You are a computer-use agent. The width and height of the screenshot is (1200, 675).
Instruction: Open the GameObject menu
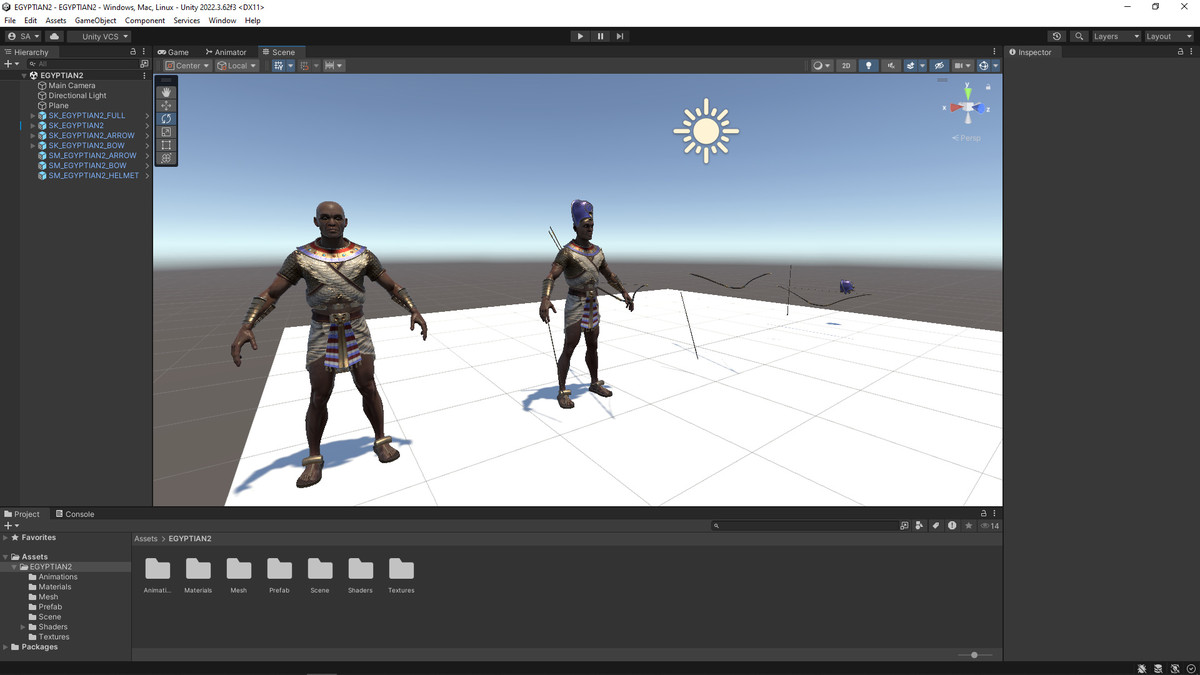point(95,20)
